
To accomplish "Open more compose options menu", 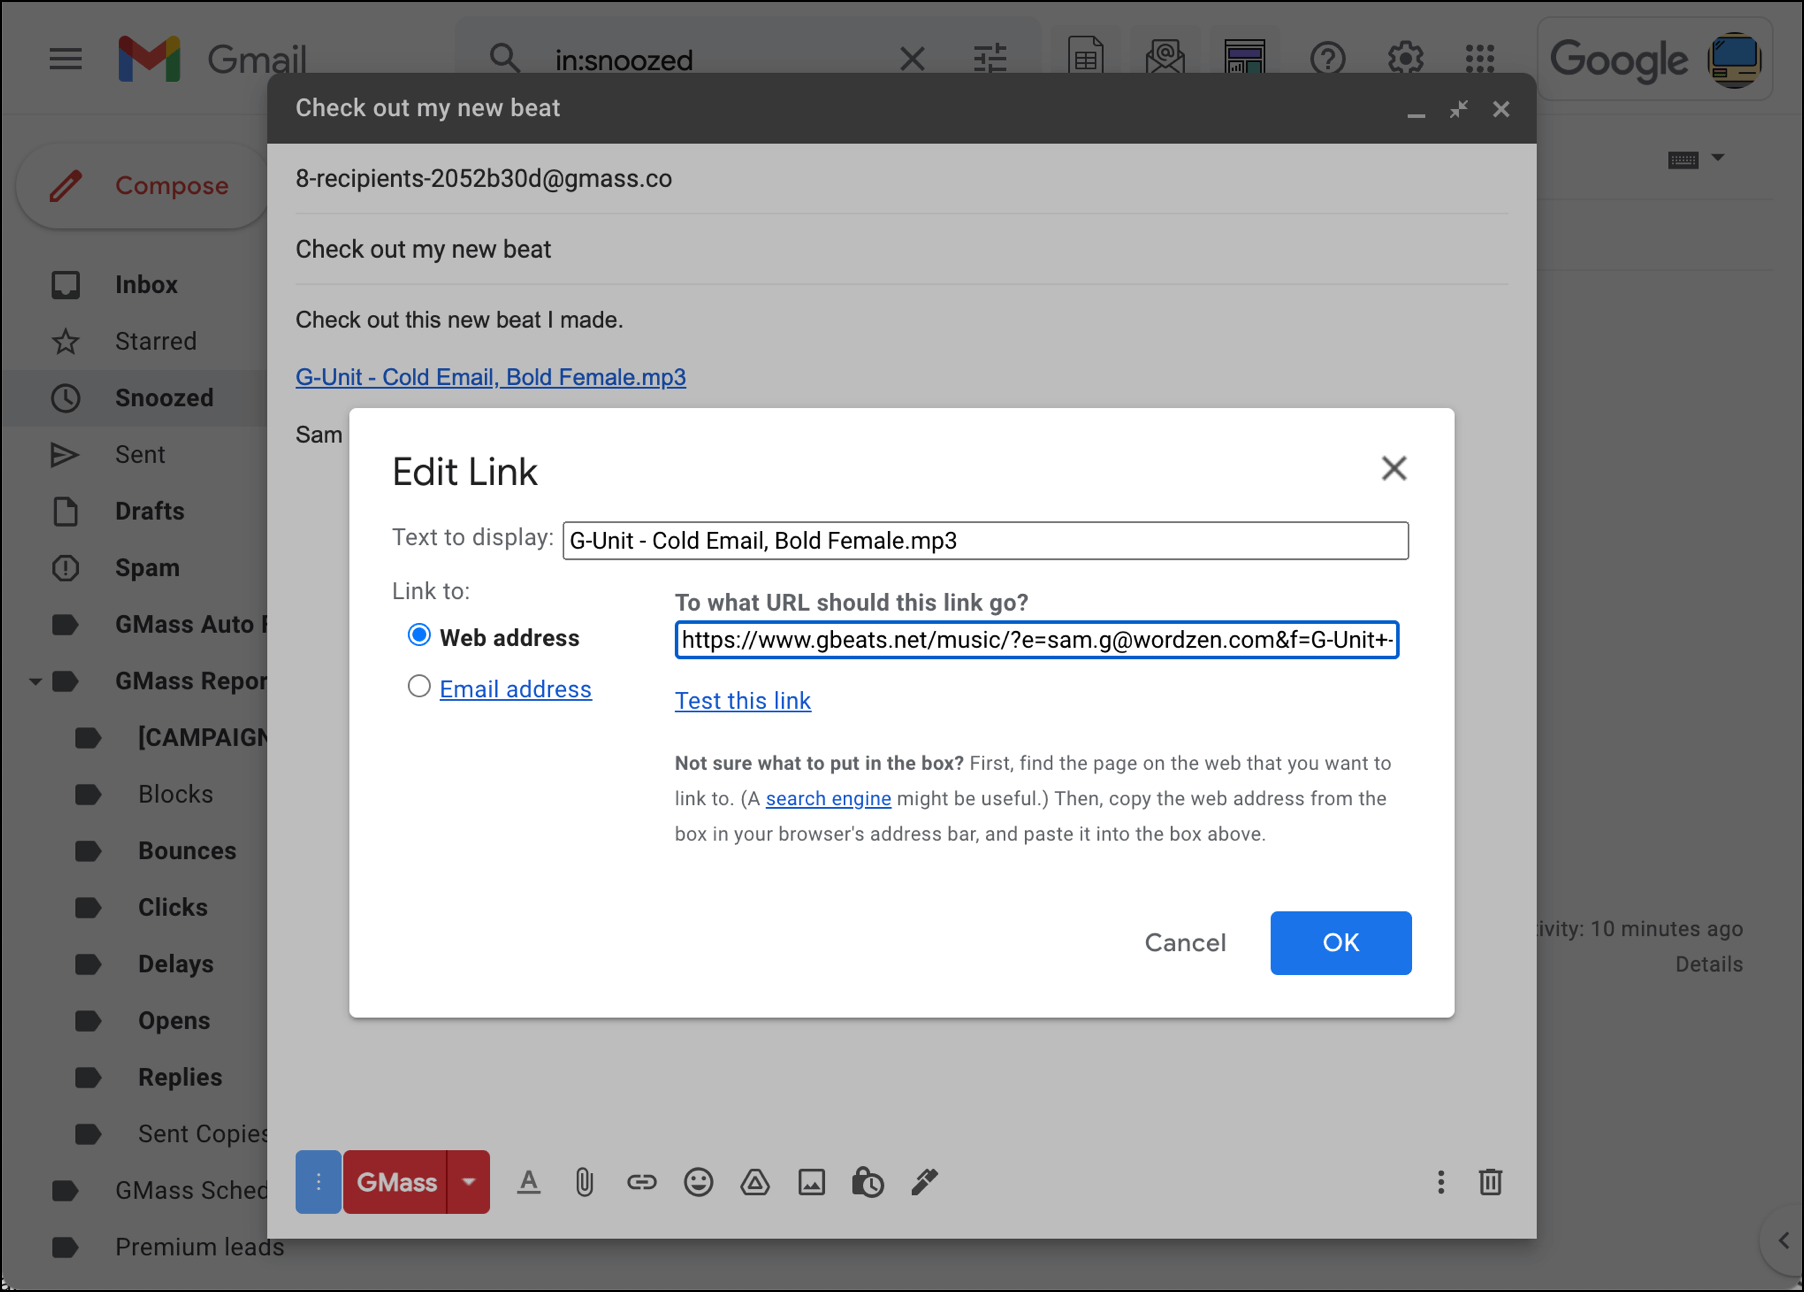I will pyautogui.click(x=1440, y=1182).
